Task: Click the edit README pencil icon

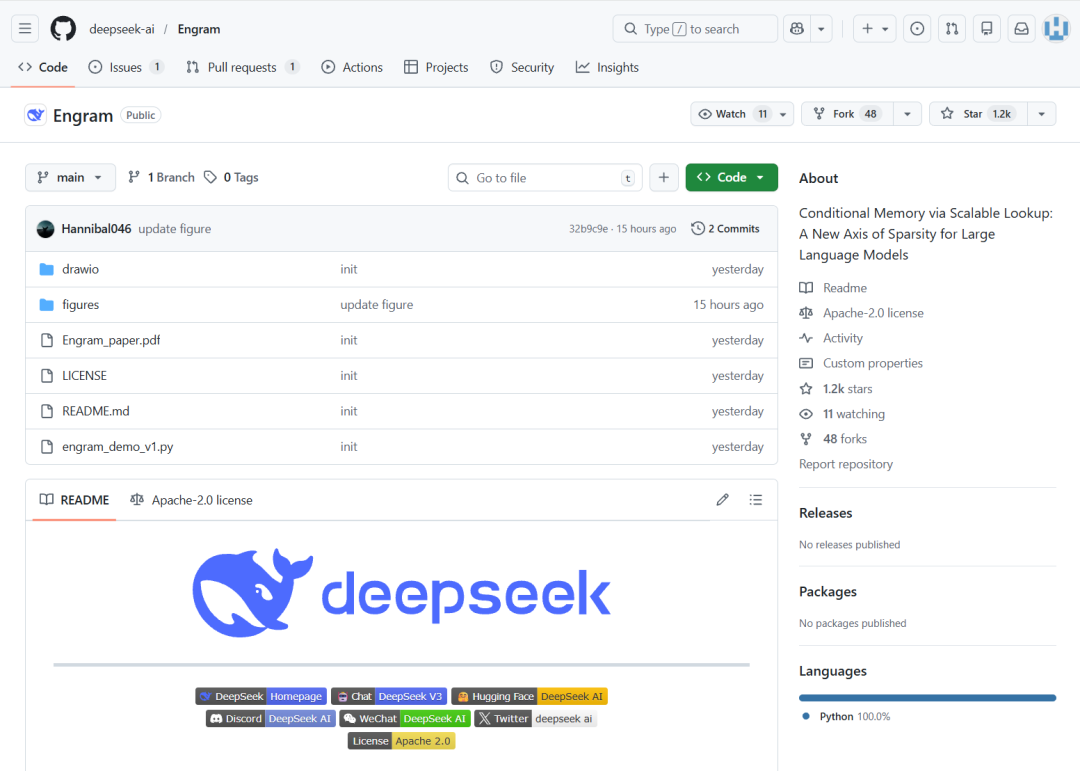Action: [x=722, y=499]
